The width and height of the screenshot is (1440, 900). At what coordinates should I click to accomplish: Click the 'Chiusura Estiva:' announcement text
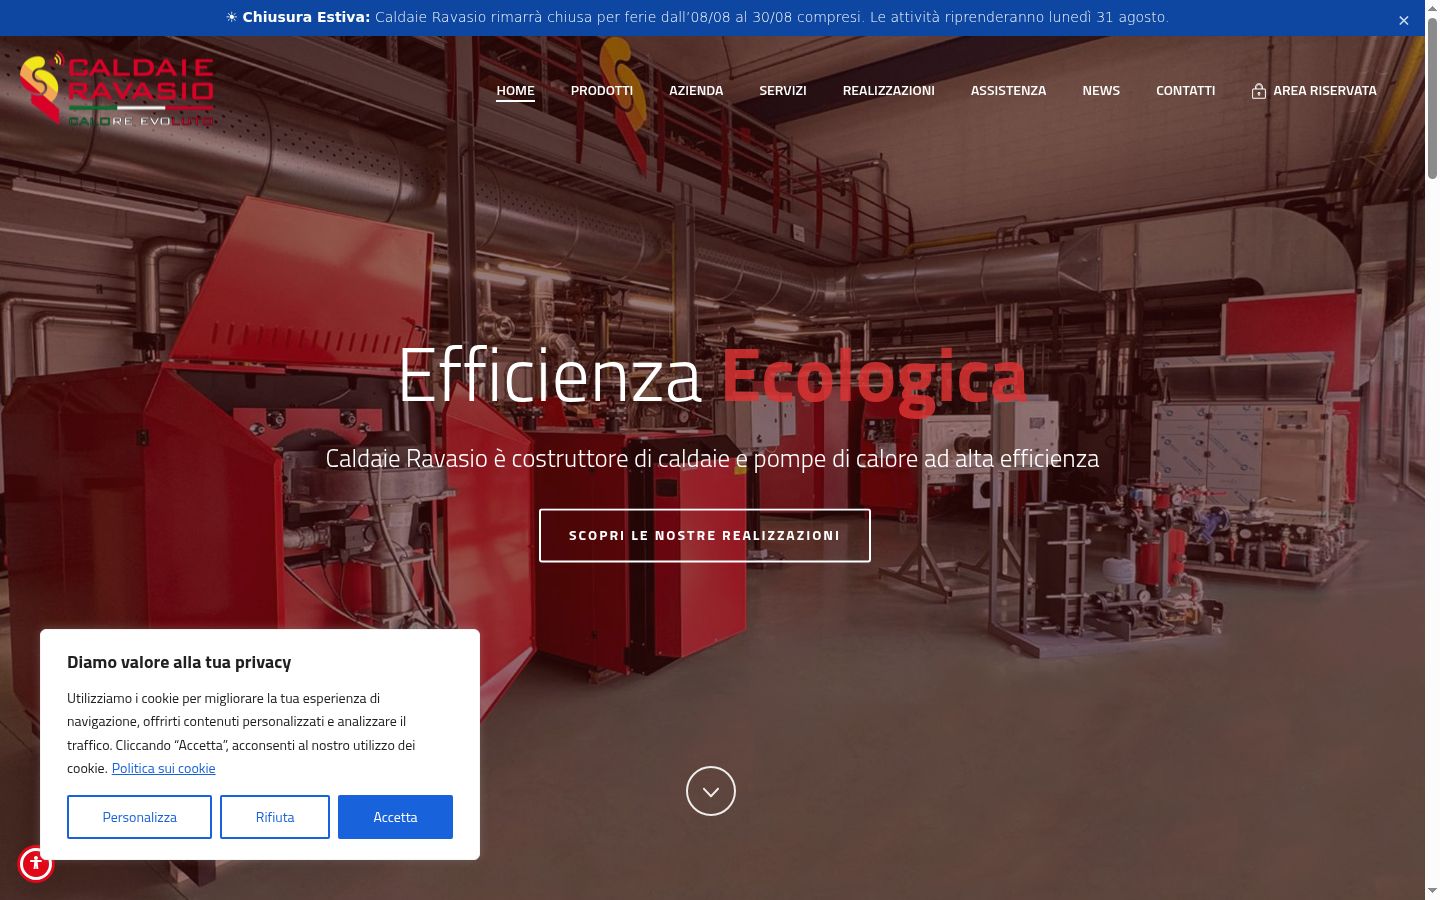pos(306,17)
